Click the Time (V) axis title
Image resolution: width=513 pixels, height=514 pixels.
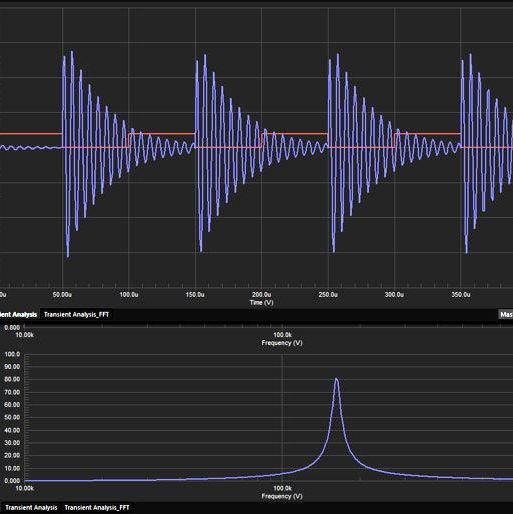click(261, 303)
